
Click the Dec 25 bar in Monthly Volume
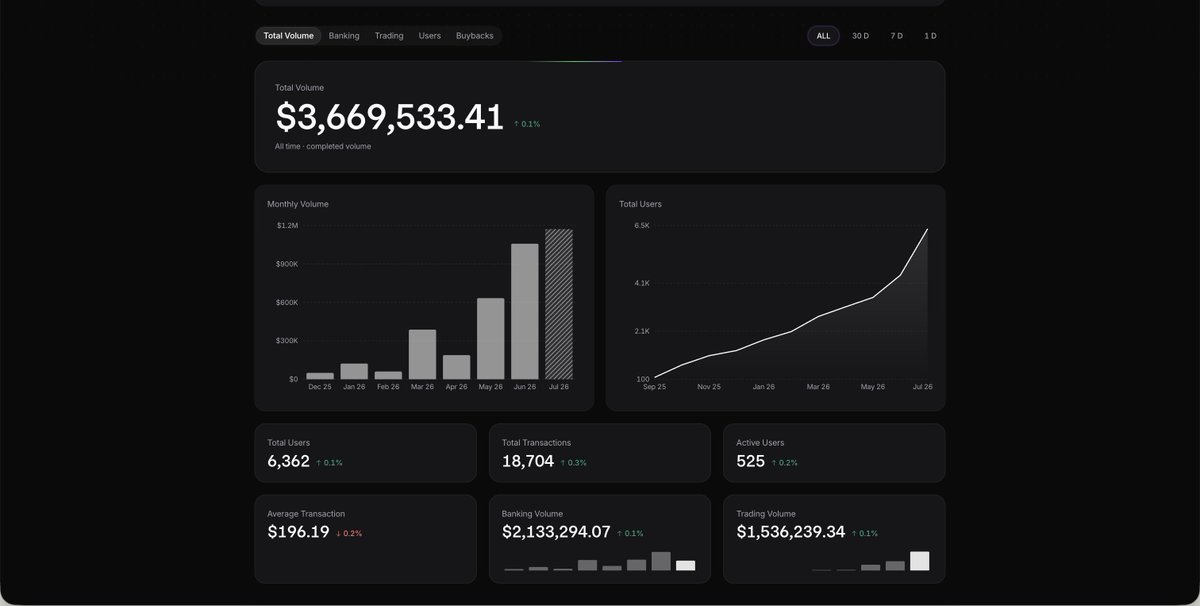320,376
